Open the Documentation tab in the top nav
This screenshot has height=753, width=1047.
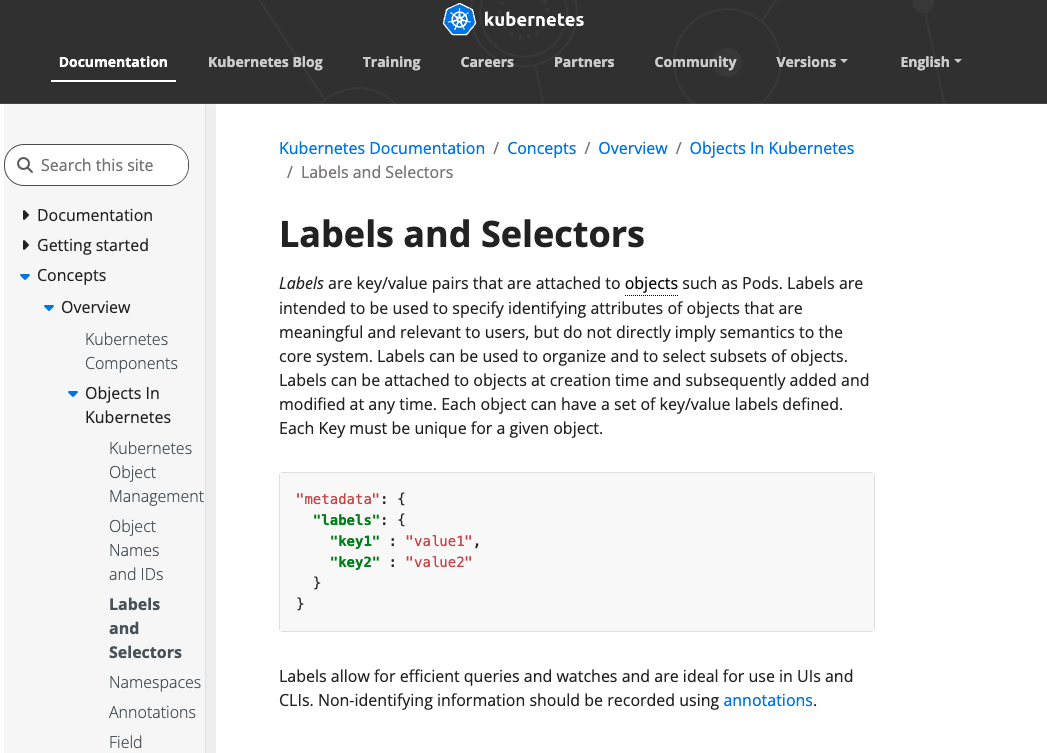(x=113, y=62)
